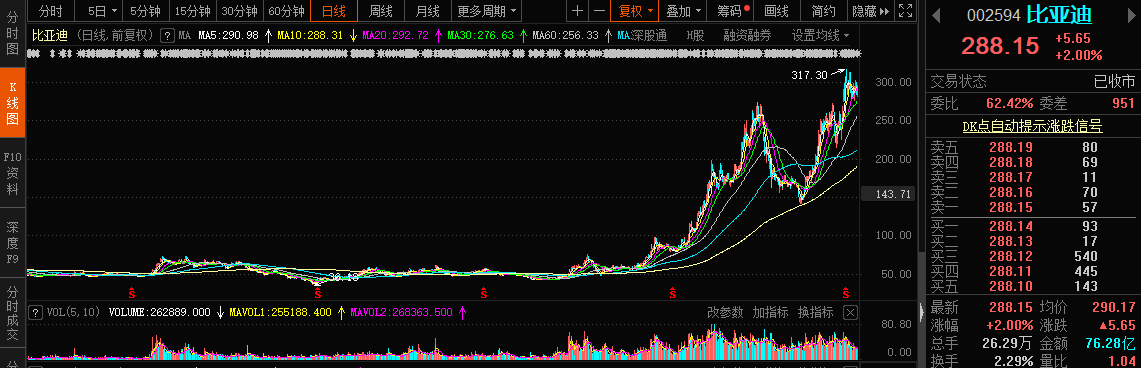Click the leftmost red S marker
Image resolution: width=1141 pixels, height=368 pixels.
(x=132, y=292)
